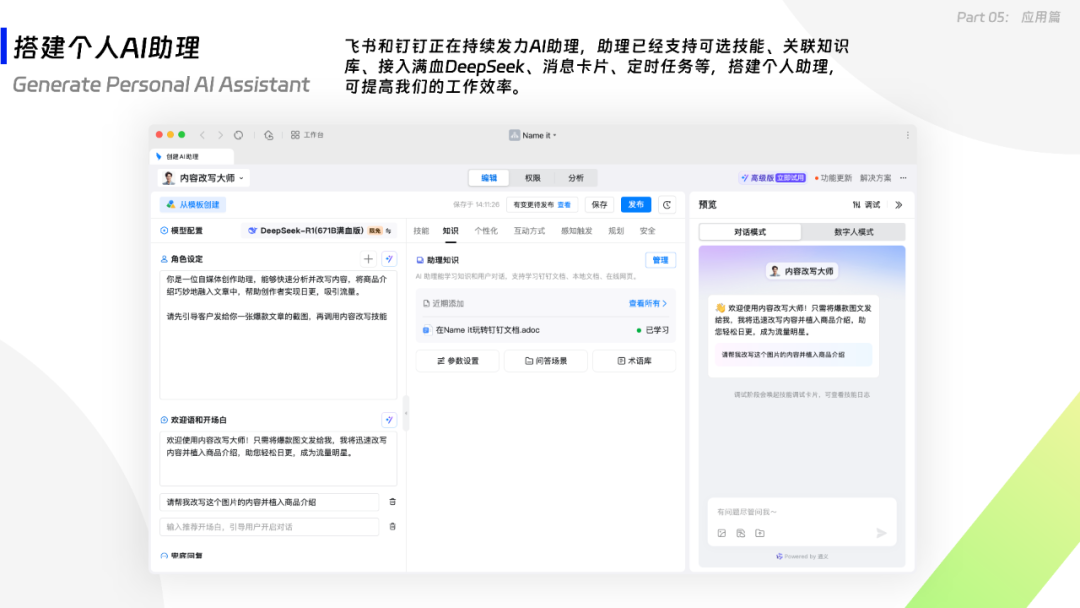Open 问答场景 button

(546, 361)
